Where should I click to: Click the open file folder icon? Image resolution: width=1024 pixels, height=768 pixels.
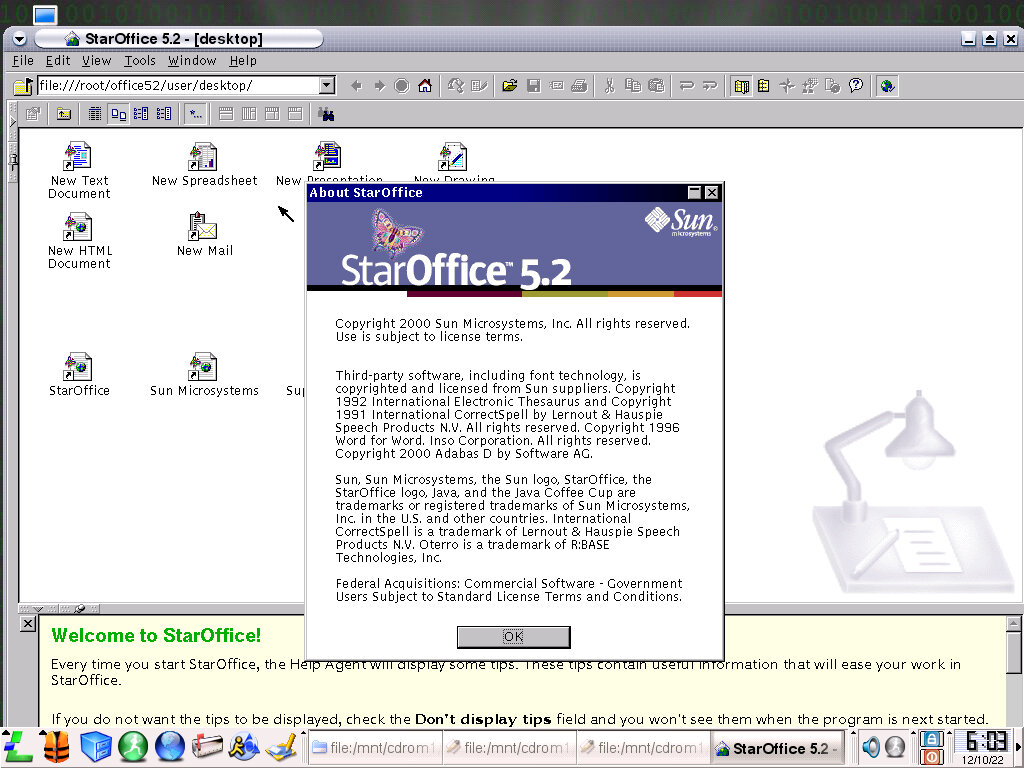point(510,86)
